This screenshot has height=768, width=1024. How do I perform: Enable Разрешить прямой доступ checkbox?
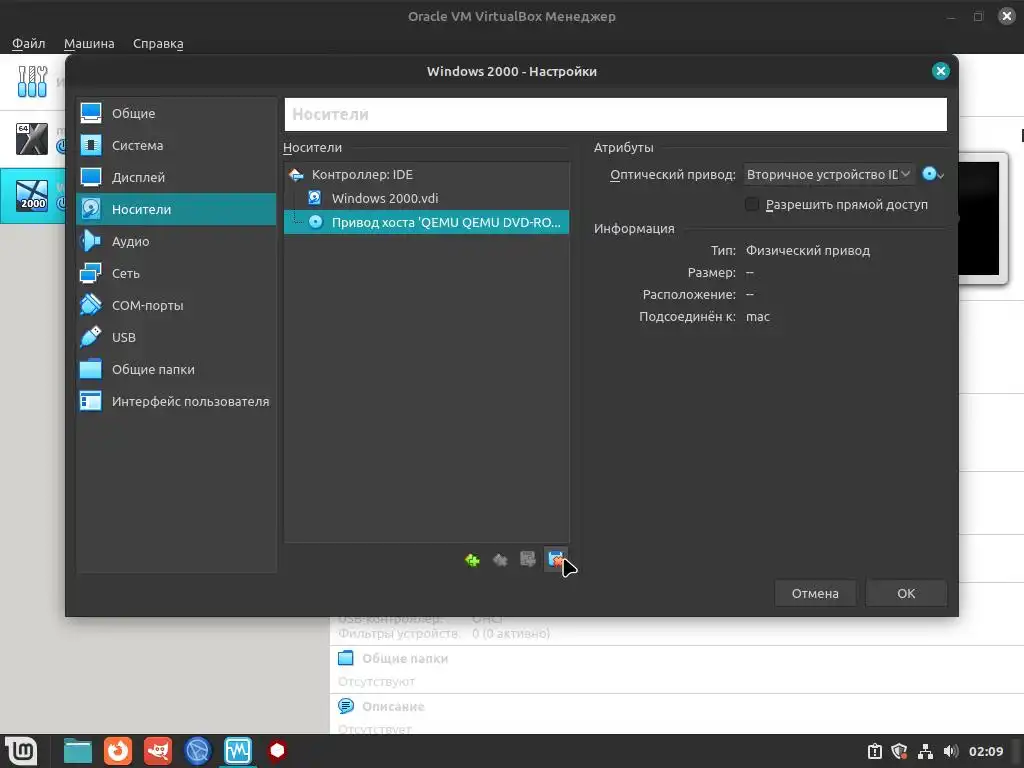pyautogui.click(x=752, y=204)
